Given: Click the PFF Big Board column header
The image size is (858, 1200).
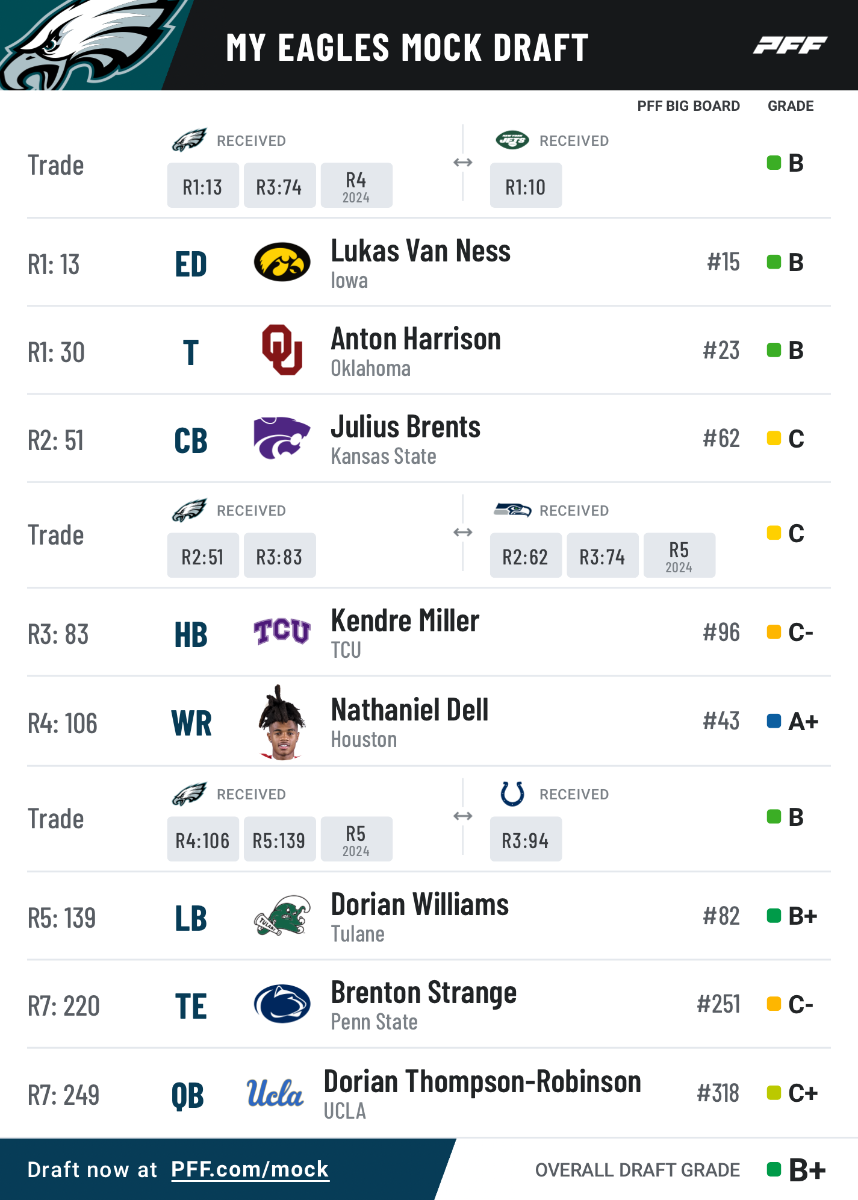Looking at the screenshot, I should [688, 106].
